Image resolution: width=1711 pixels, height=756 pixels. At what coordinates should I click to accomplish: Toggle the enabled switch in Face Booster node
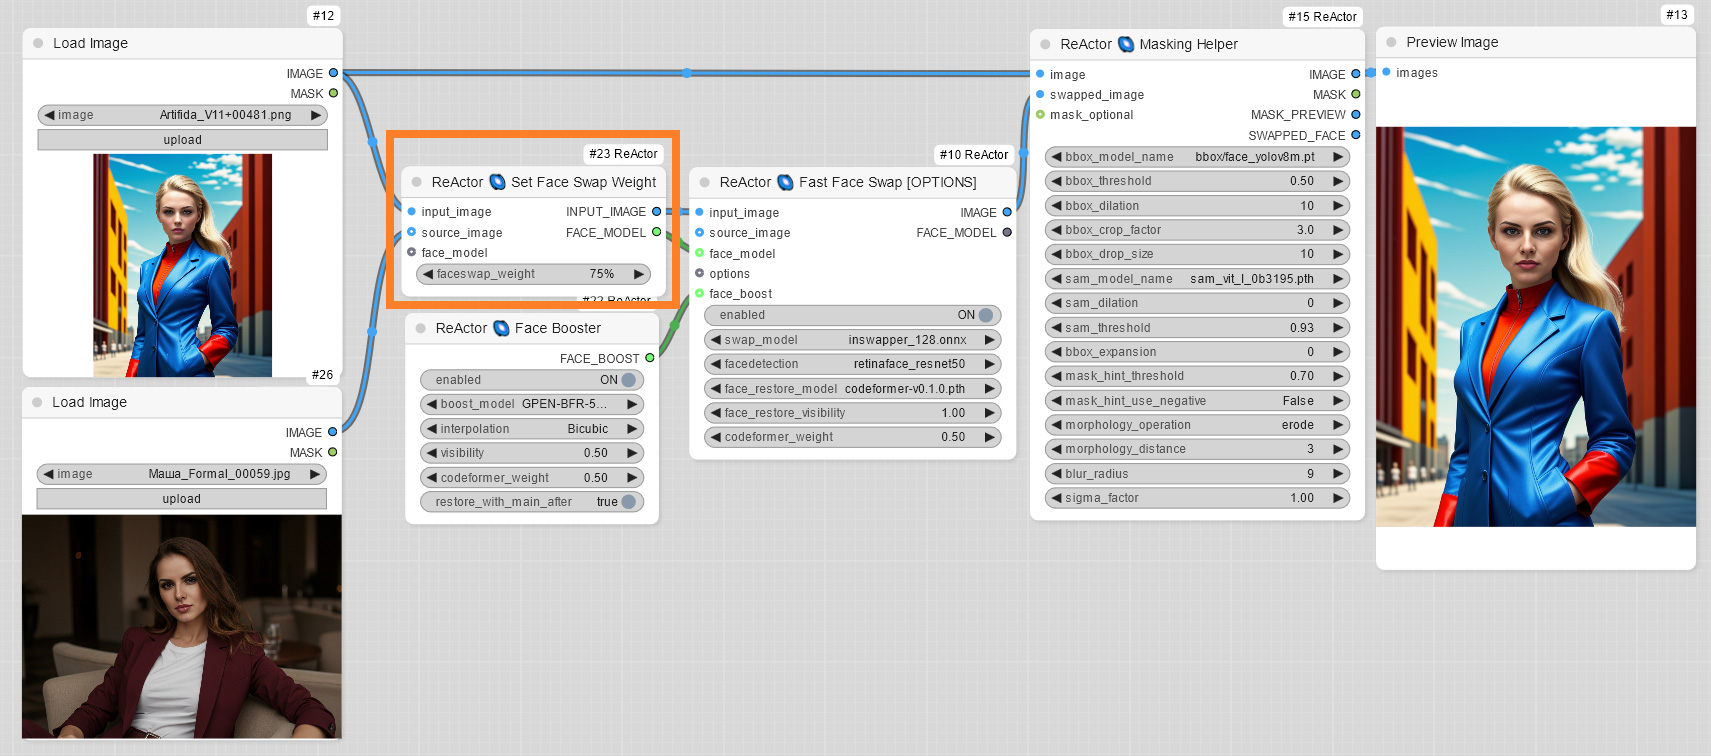[628, 380]
